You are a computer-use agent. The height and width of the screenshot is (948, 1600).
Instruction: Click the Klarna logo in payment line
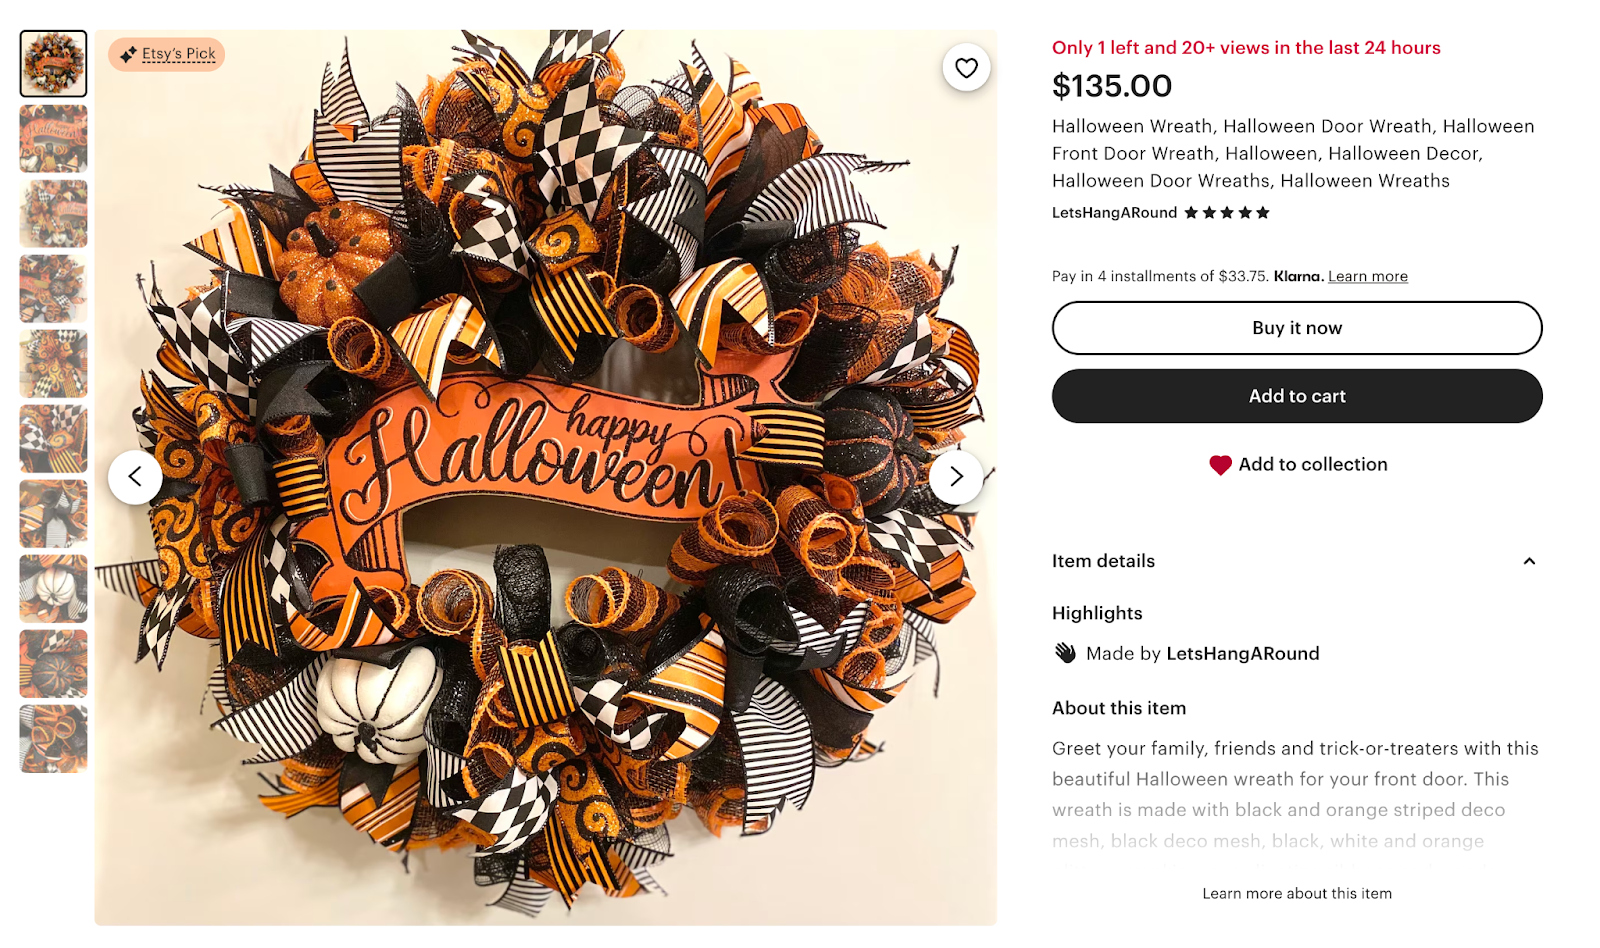(x=1297, y=276)
